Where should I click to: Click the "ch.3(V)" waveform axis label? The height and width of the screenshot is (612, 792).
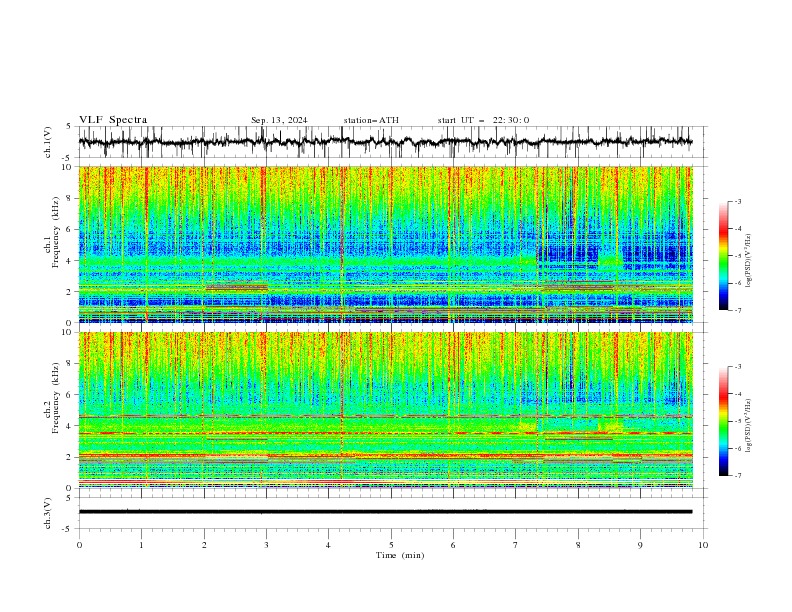pyautogui.click(x=48, y=513)
